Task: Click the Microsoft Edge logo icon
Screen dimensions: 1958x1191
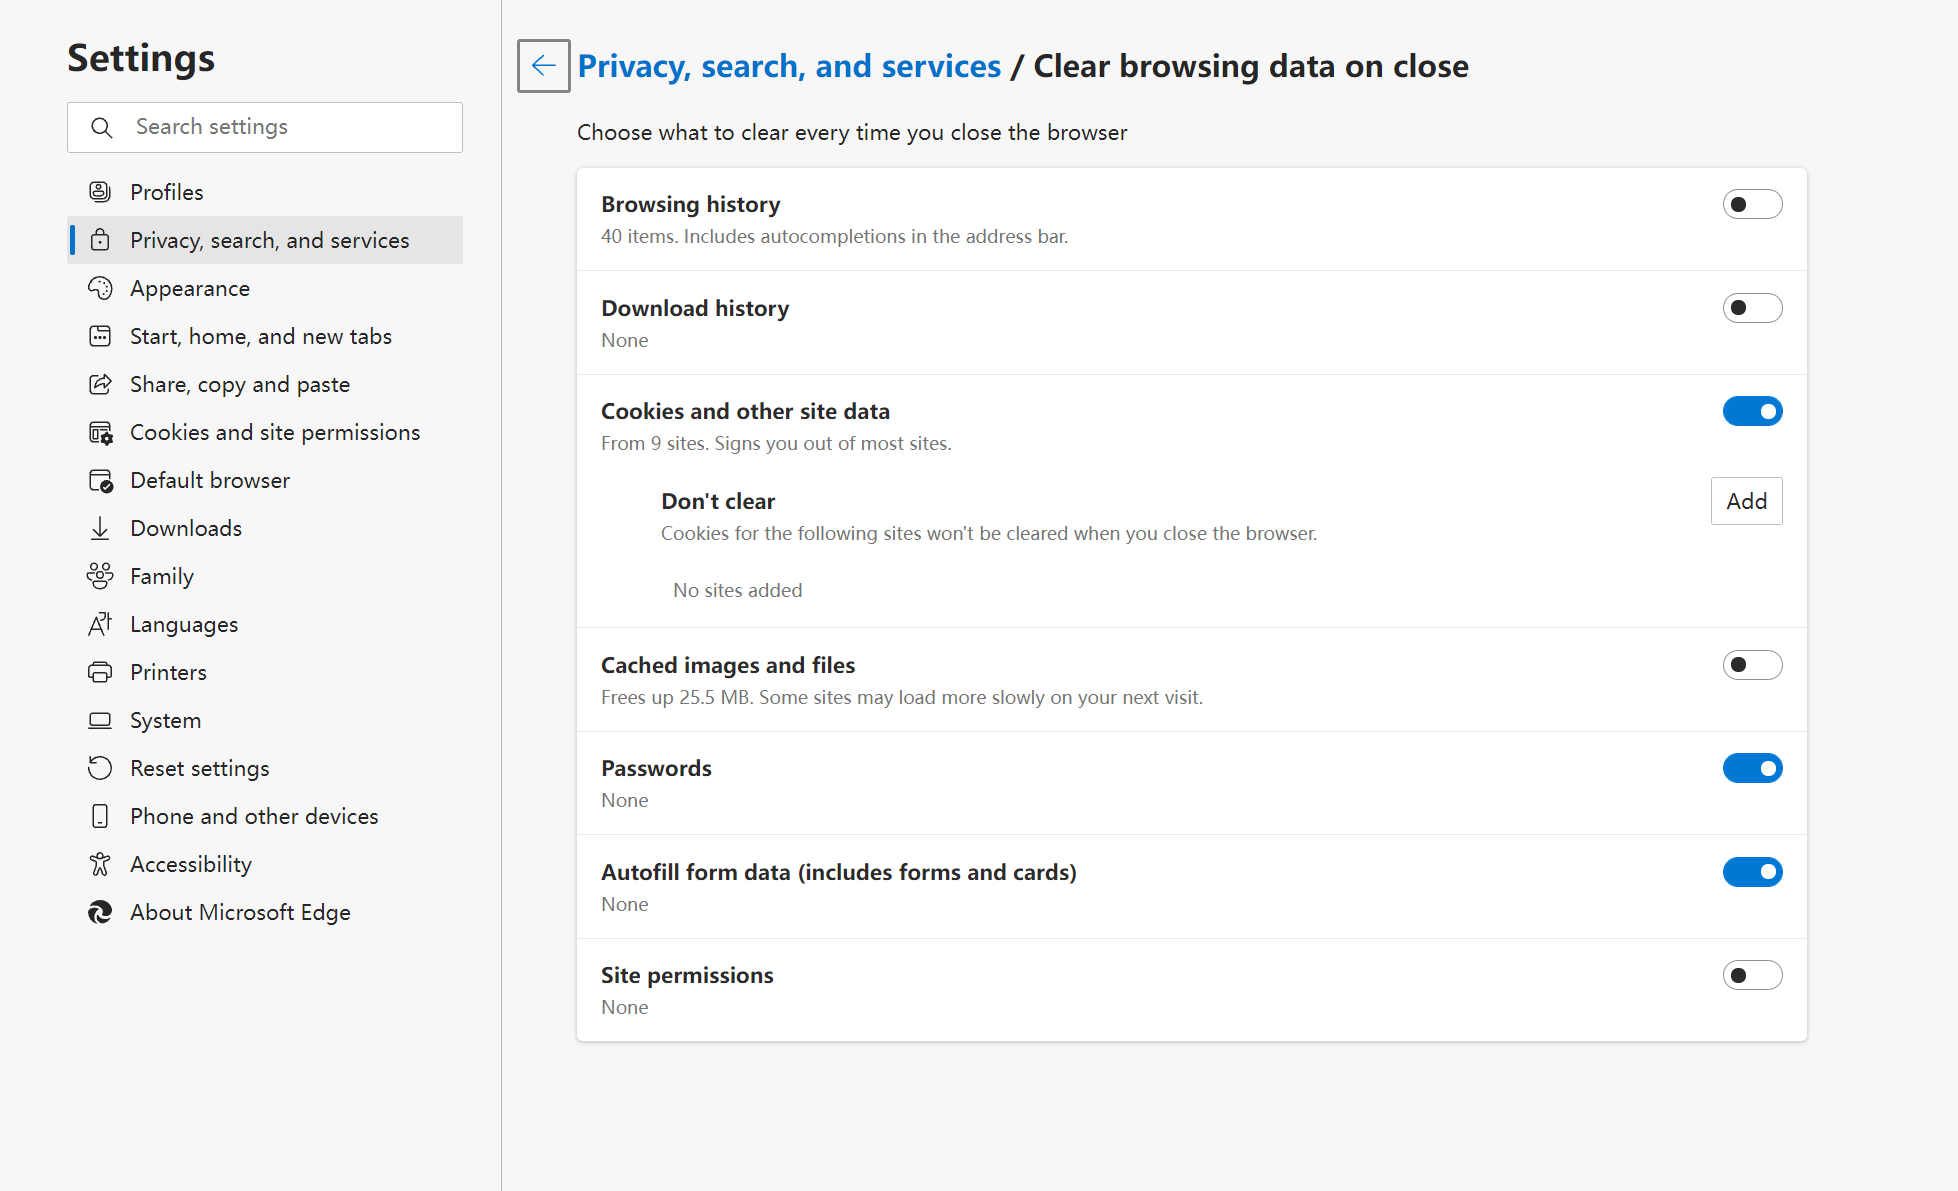Action: point(100,912)
